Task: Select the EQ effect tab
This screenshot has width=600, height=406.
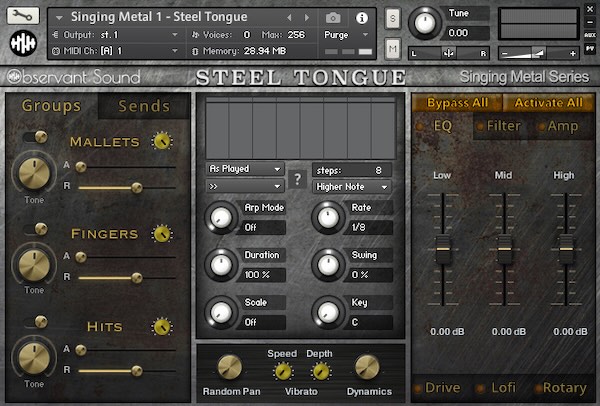Action: 442,126
